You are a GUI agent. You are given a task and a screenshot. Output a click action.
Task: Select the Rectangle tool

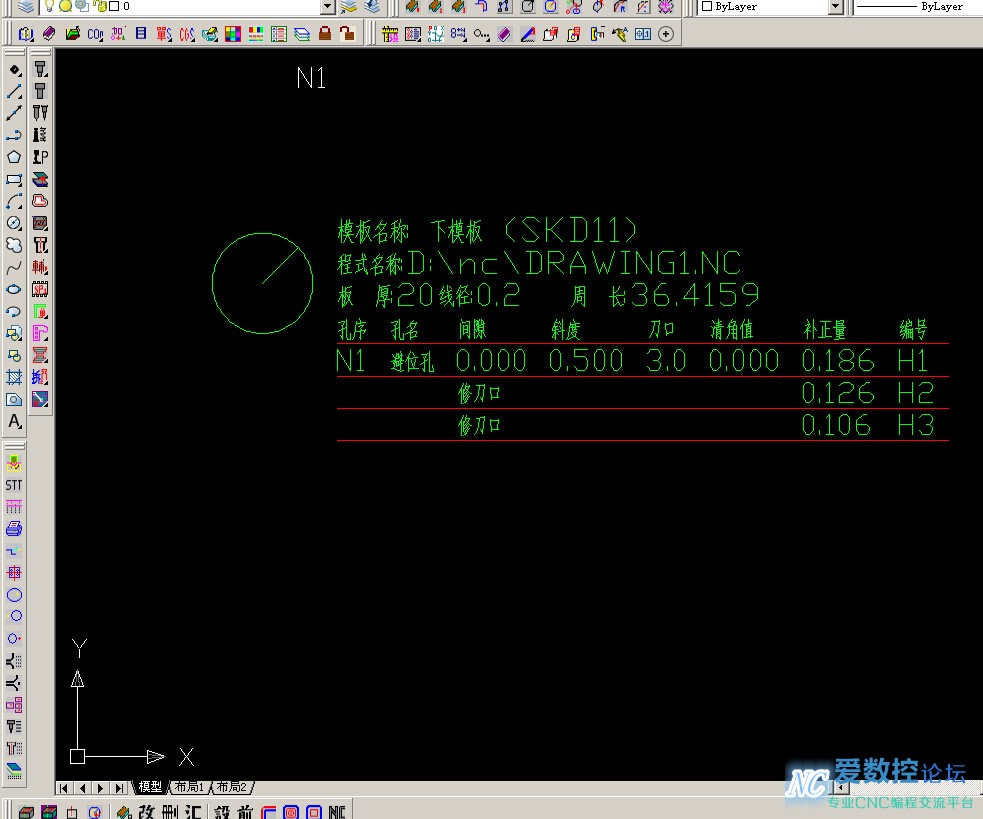tap(14, 179)
